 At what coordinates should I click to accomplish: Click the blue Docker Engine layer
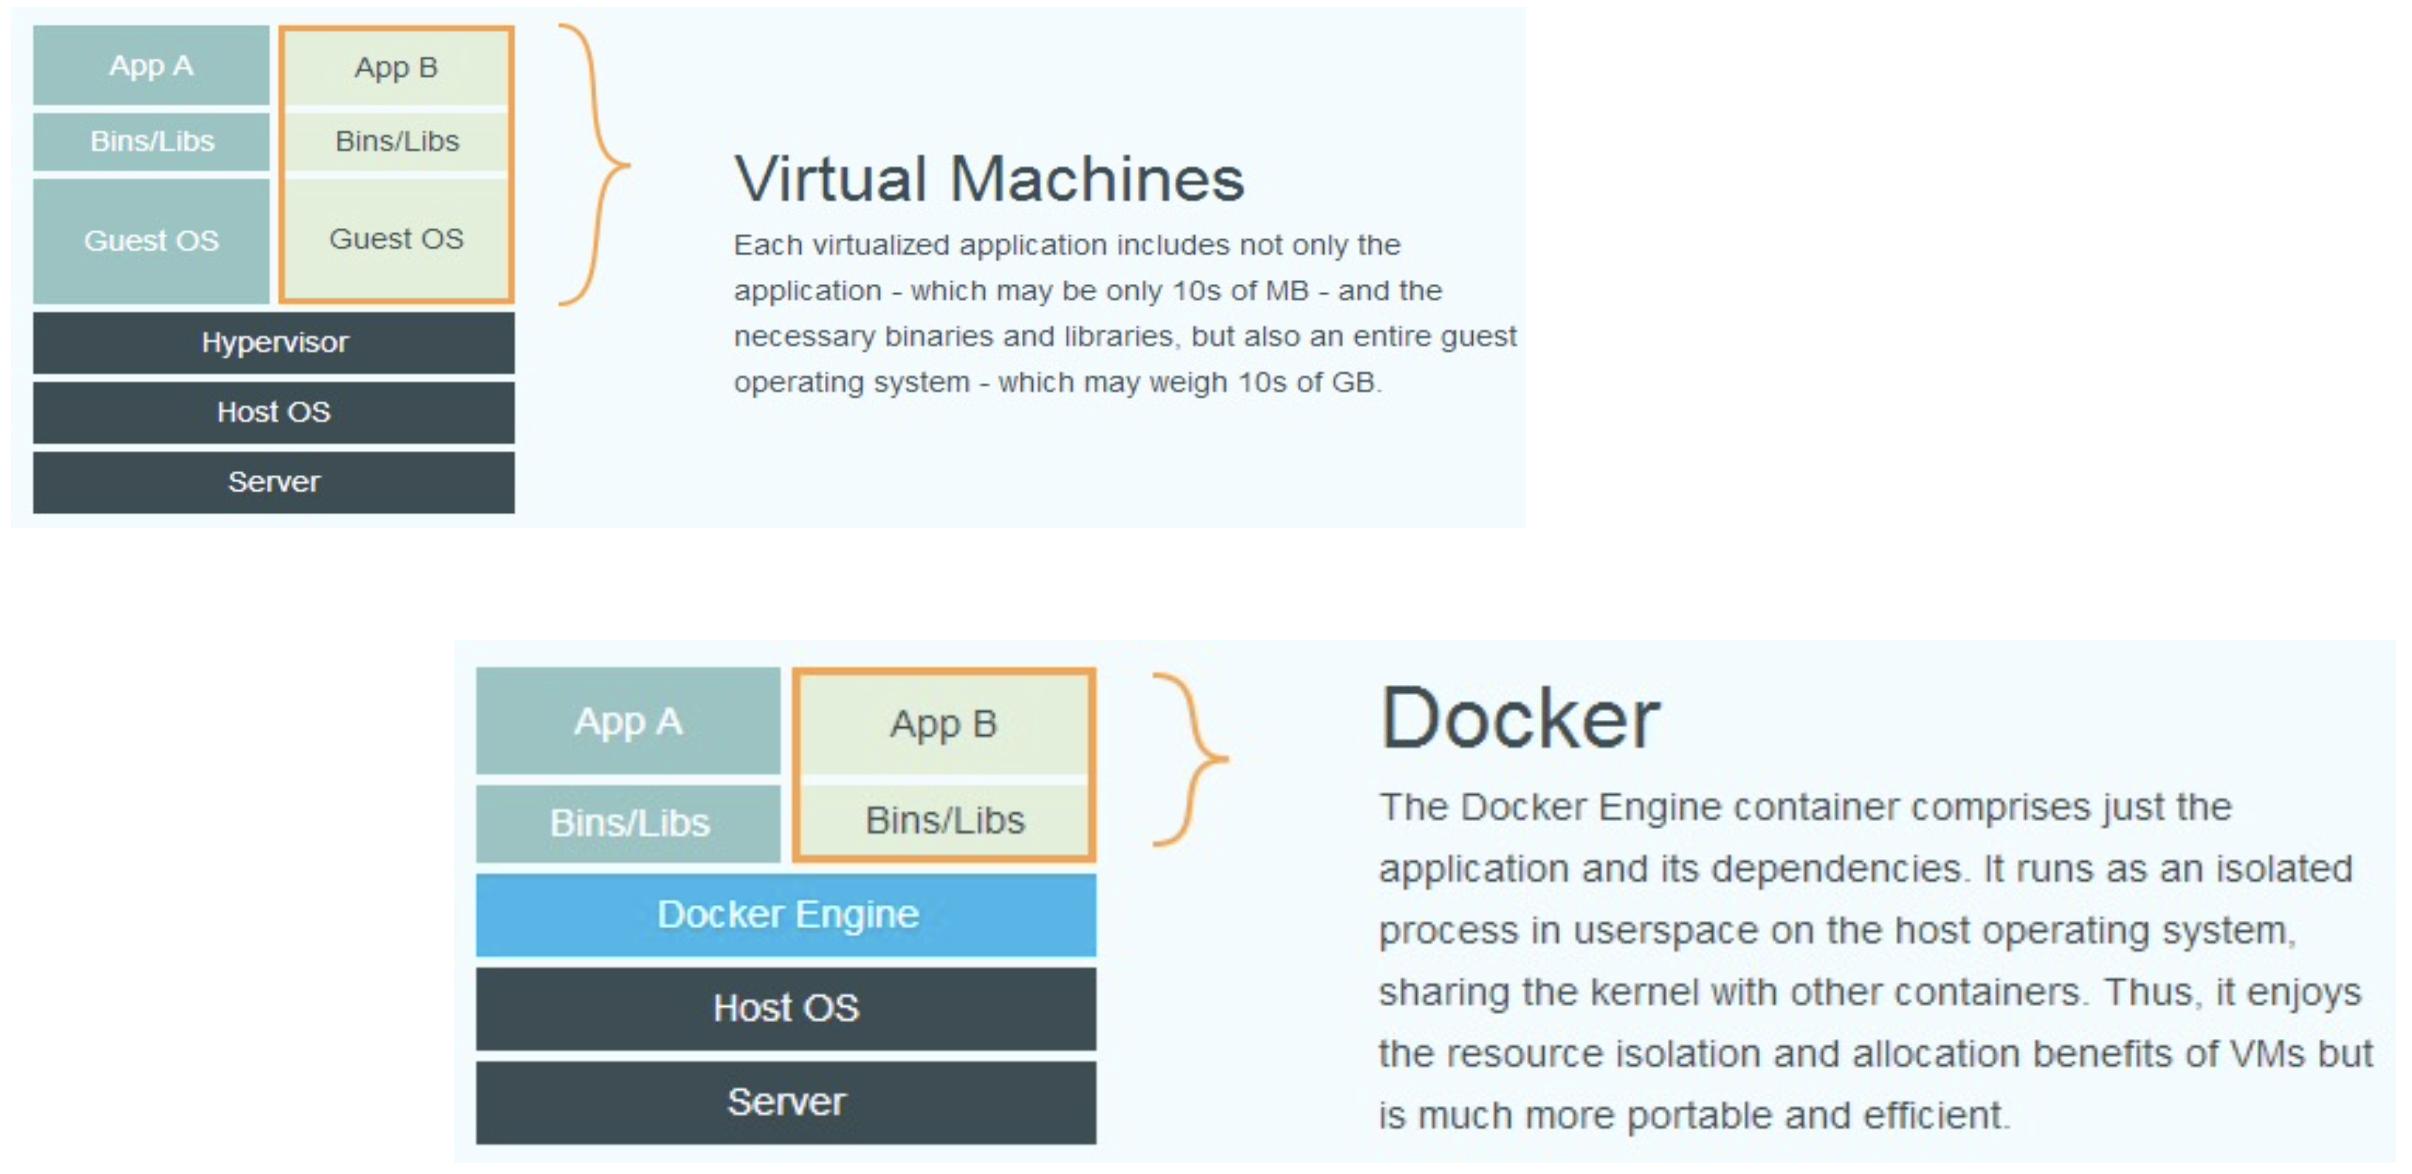[x=786, y=915]
